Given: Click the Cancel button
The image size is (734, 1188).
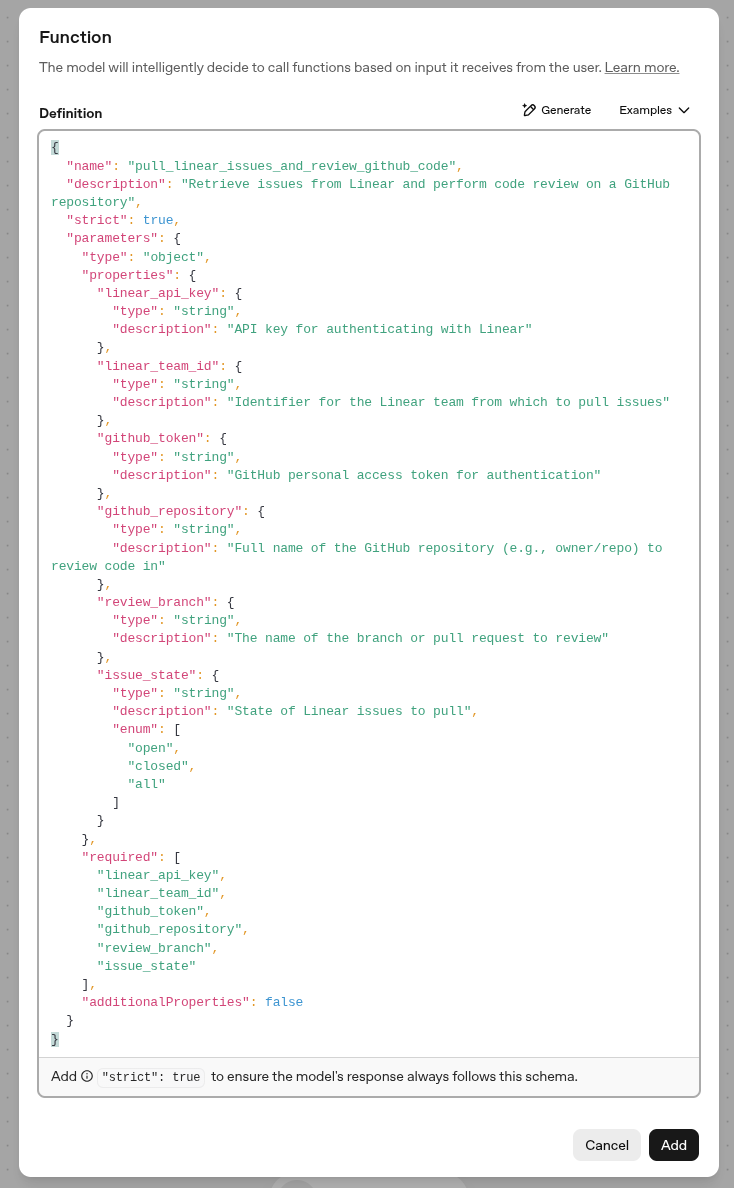Looking at the screenshot, I should pos(607,1145).
